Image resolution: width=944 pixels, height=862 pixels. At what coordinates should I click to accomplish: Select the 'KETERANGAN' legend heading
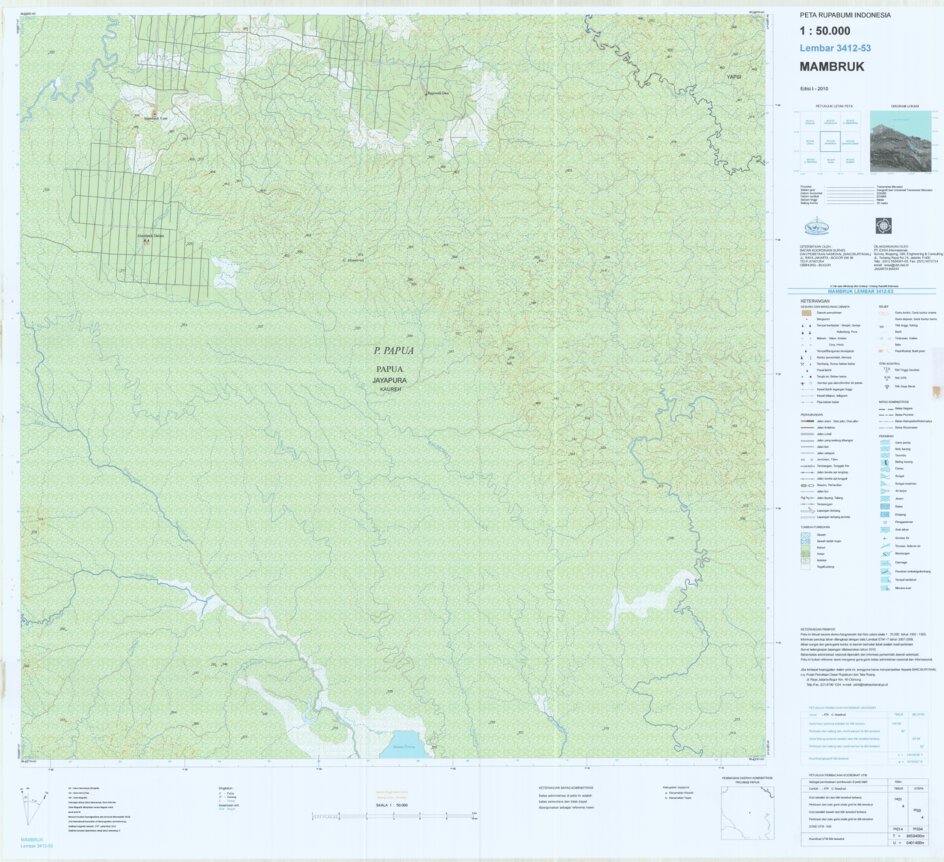pos(815,300)
